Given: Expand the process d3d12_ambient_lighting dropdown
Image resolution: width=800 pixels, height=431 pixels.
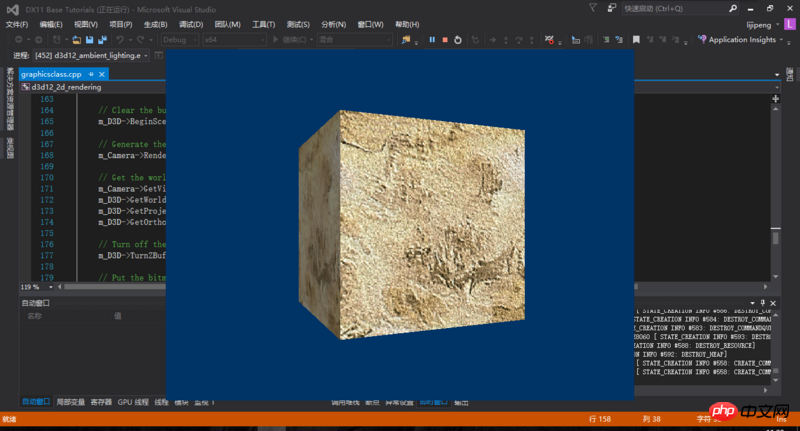Looking at the screenshot, I should pyautogui.click(x=144, y=55).
